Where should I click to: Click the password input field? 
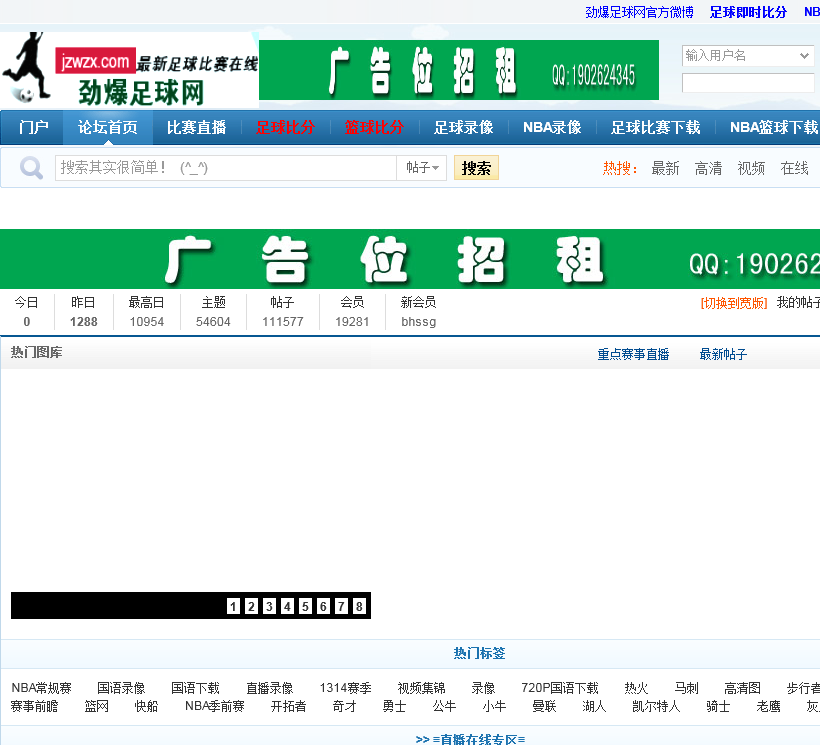[x=748, y=83]
